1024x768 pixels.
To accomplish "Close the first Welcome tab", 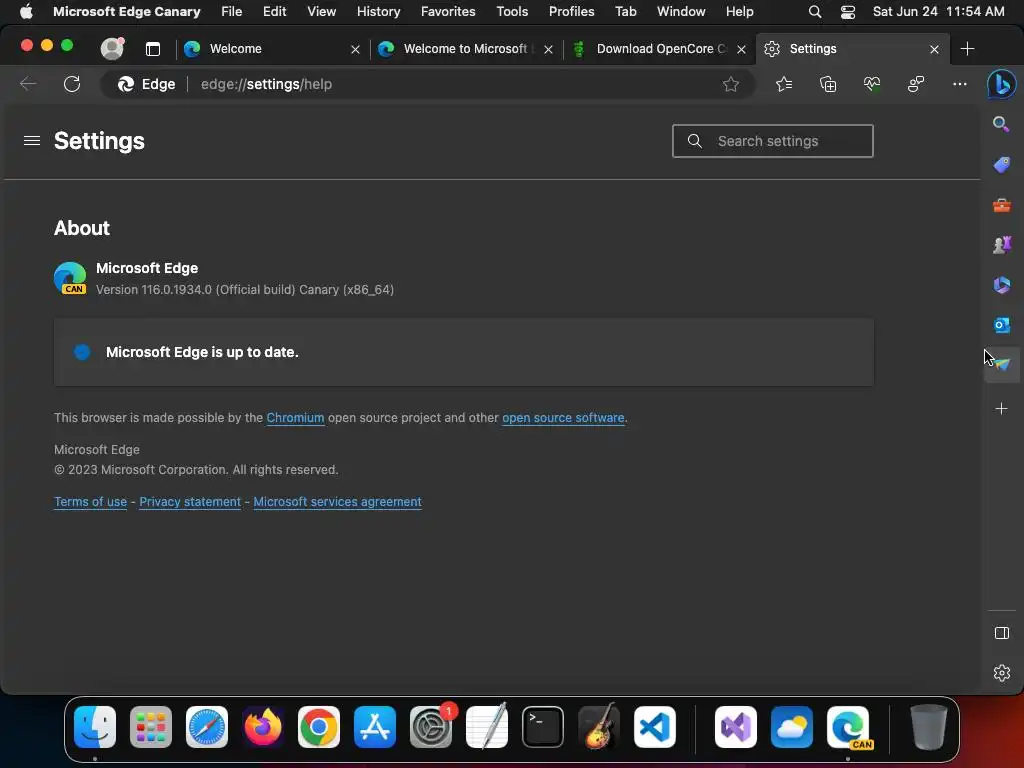I will click(x=355, y=50).
